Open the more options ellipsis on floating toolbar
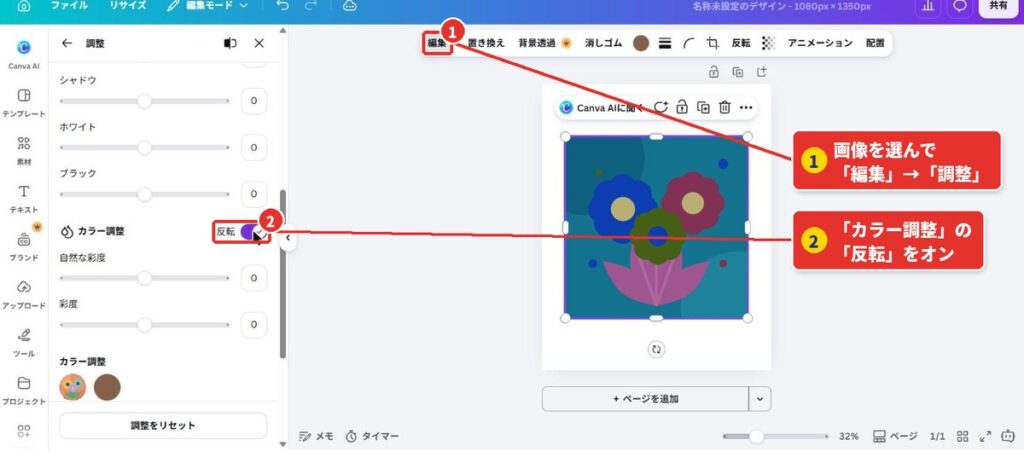This screenshot has height=463, width=1024. (746, 107)
